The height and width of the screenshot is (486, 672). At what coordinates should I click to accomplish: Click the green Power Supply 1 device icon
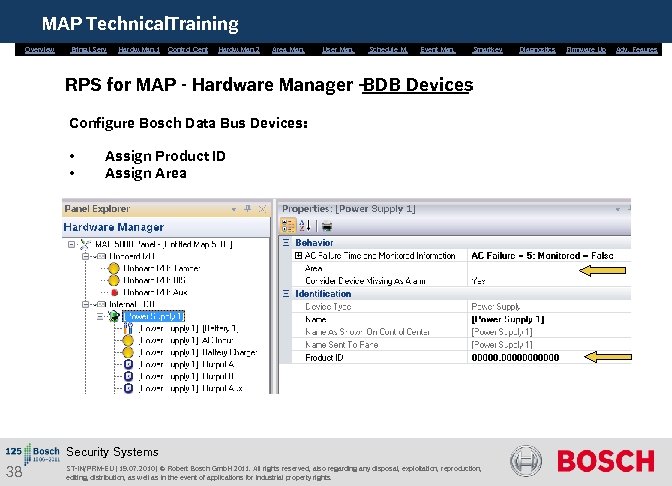coord(114,316)
